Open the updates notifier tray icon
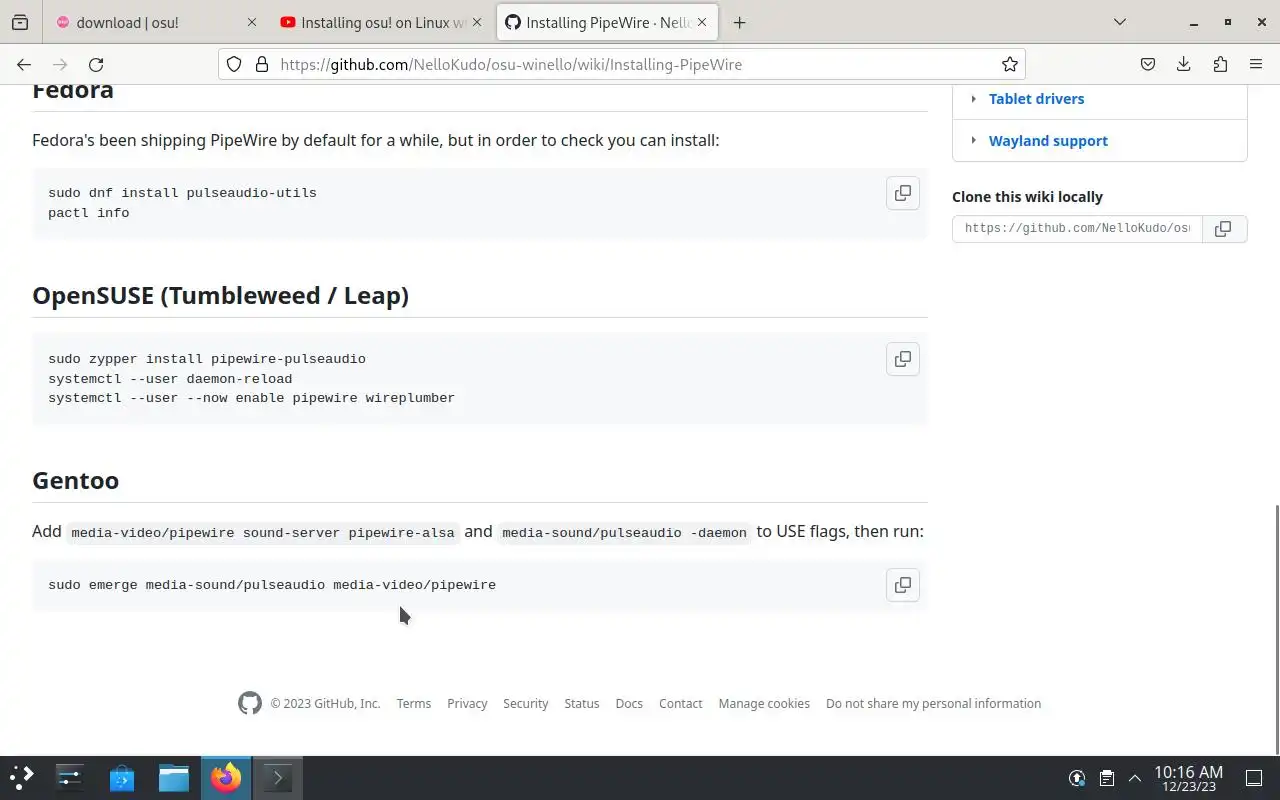The image size is (1280, 800). pos(1077,778)
